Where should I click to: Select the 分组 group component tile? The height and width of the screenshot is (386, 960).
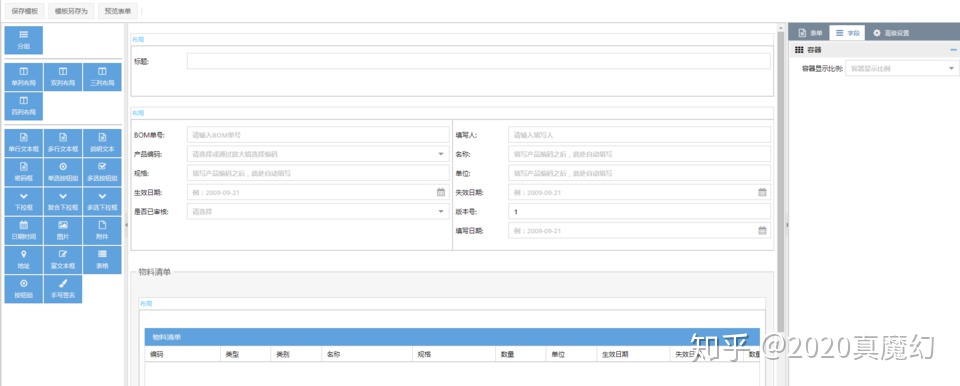click(x=23, y=40)
